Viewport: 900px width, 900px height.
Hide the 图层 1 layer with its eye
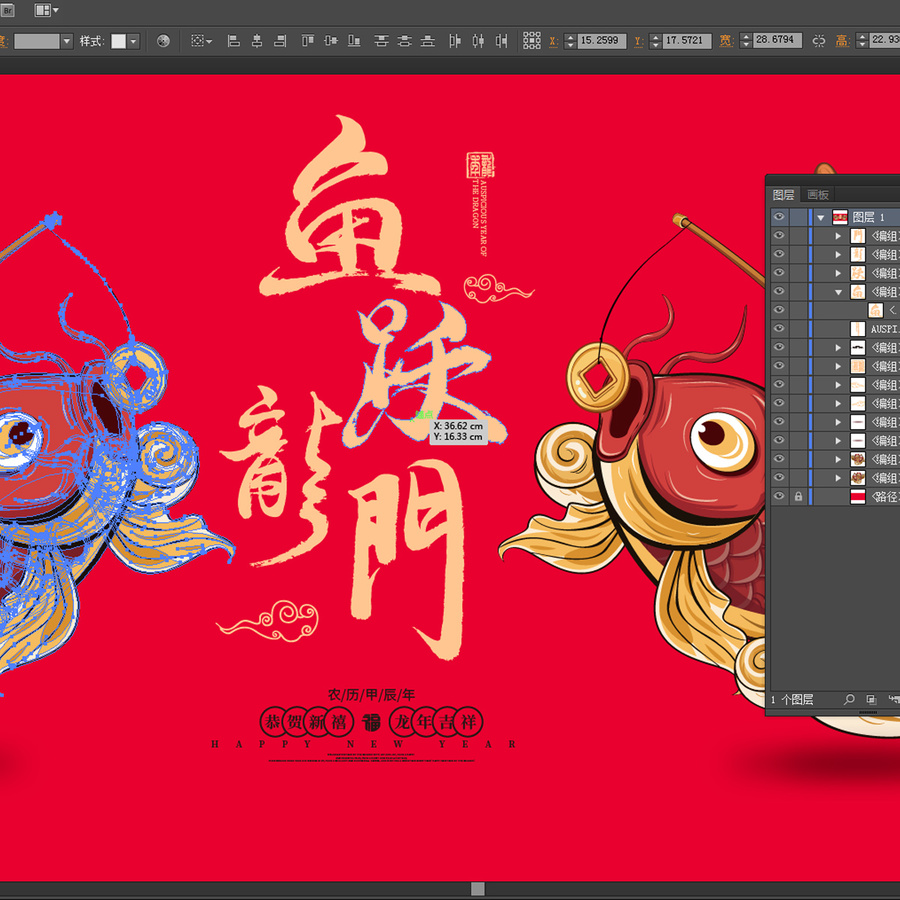779,216
